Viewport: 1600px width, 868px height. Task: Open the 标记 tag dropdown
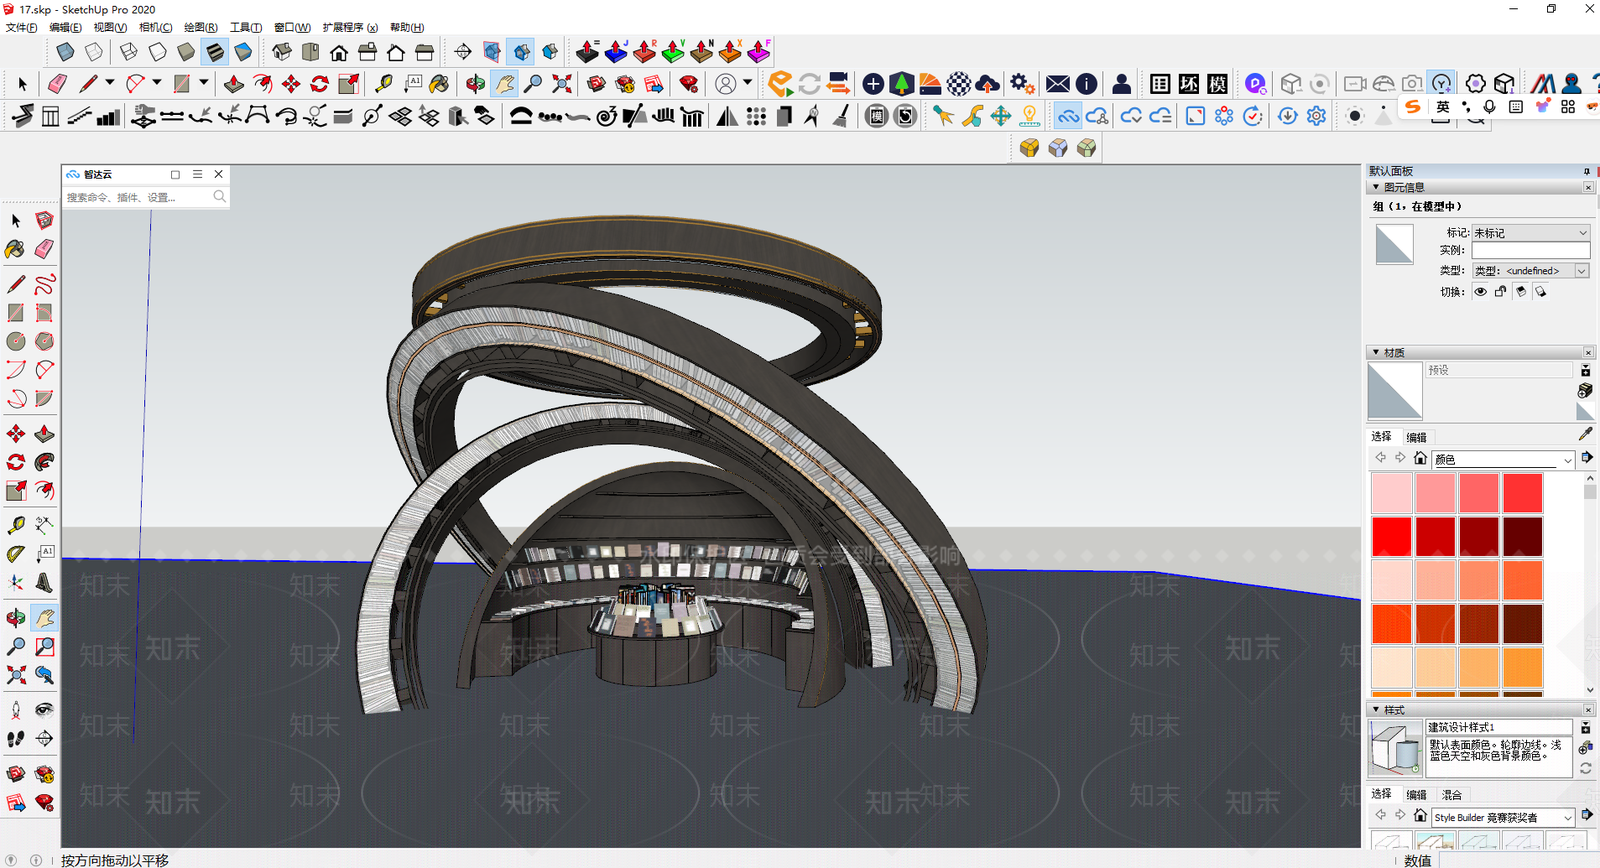(x=1530, y=232)
